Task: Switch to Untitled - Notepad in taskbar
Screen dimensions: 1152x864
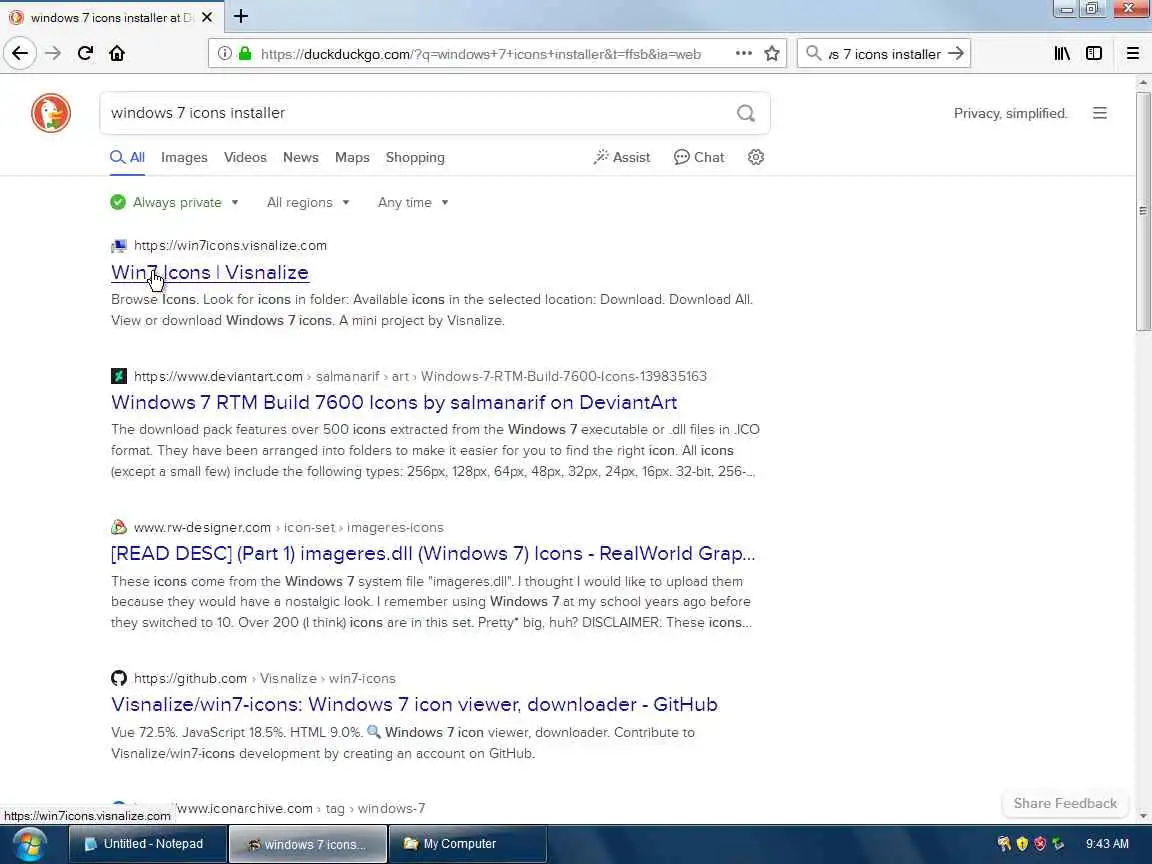Action: [x=147, y=843]
